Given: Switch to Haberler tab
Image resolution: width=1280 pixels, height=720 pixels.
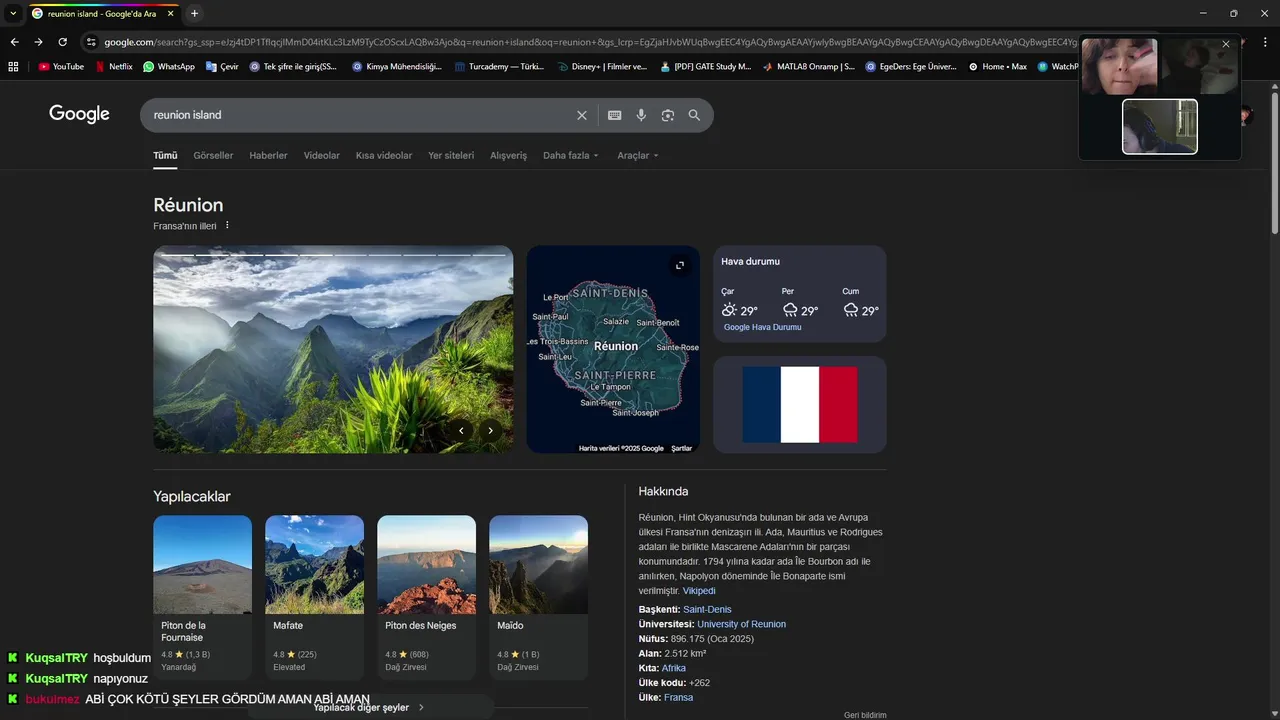Looking at the screenshot, I should [268, 155].
